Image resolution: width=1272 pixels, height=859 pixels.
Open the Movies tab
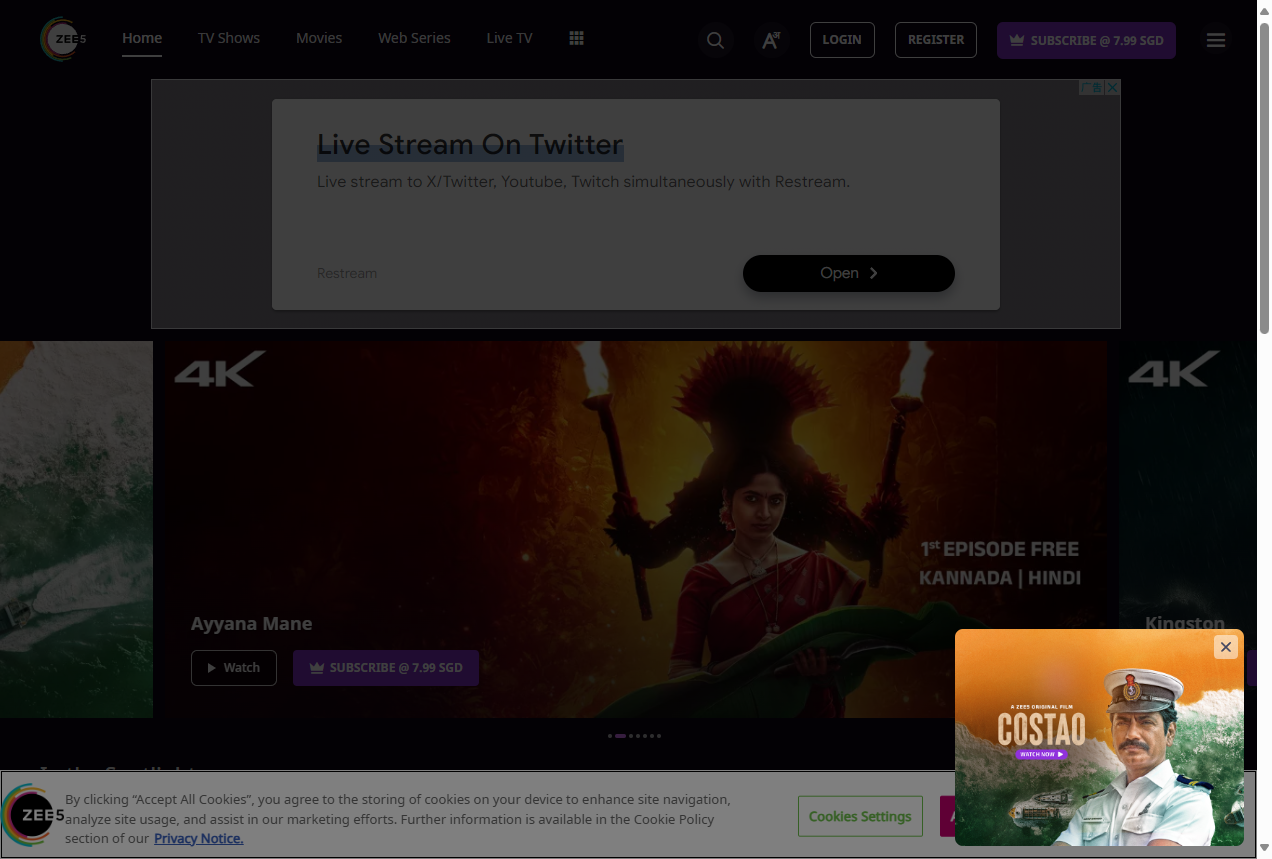point(319,38)
